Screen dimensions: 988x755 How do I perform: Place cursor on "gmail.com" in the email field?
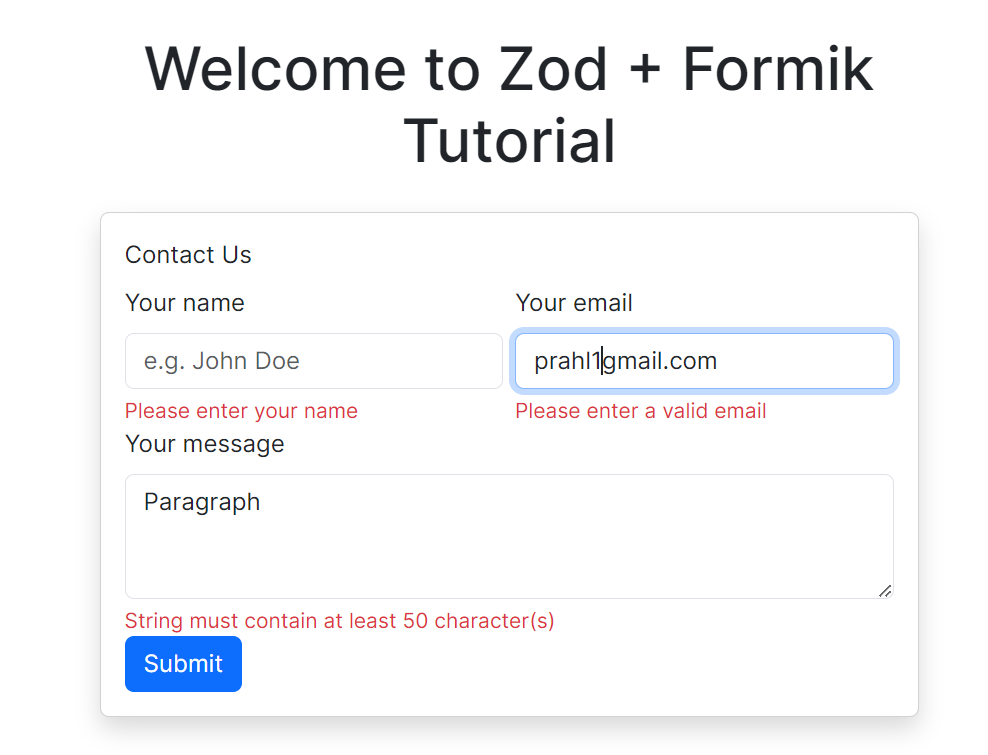pos(662,361)
